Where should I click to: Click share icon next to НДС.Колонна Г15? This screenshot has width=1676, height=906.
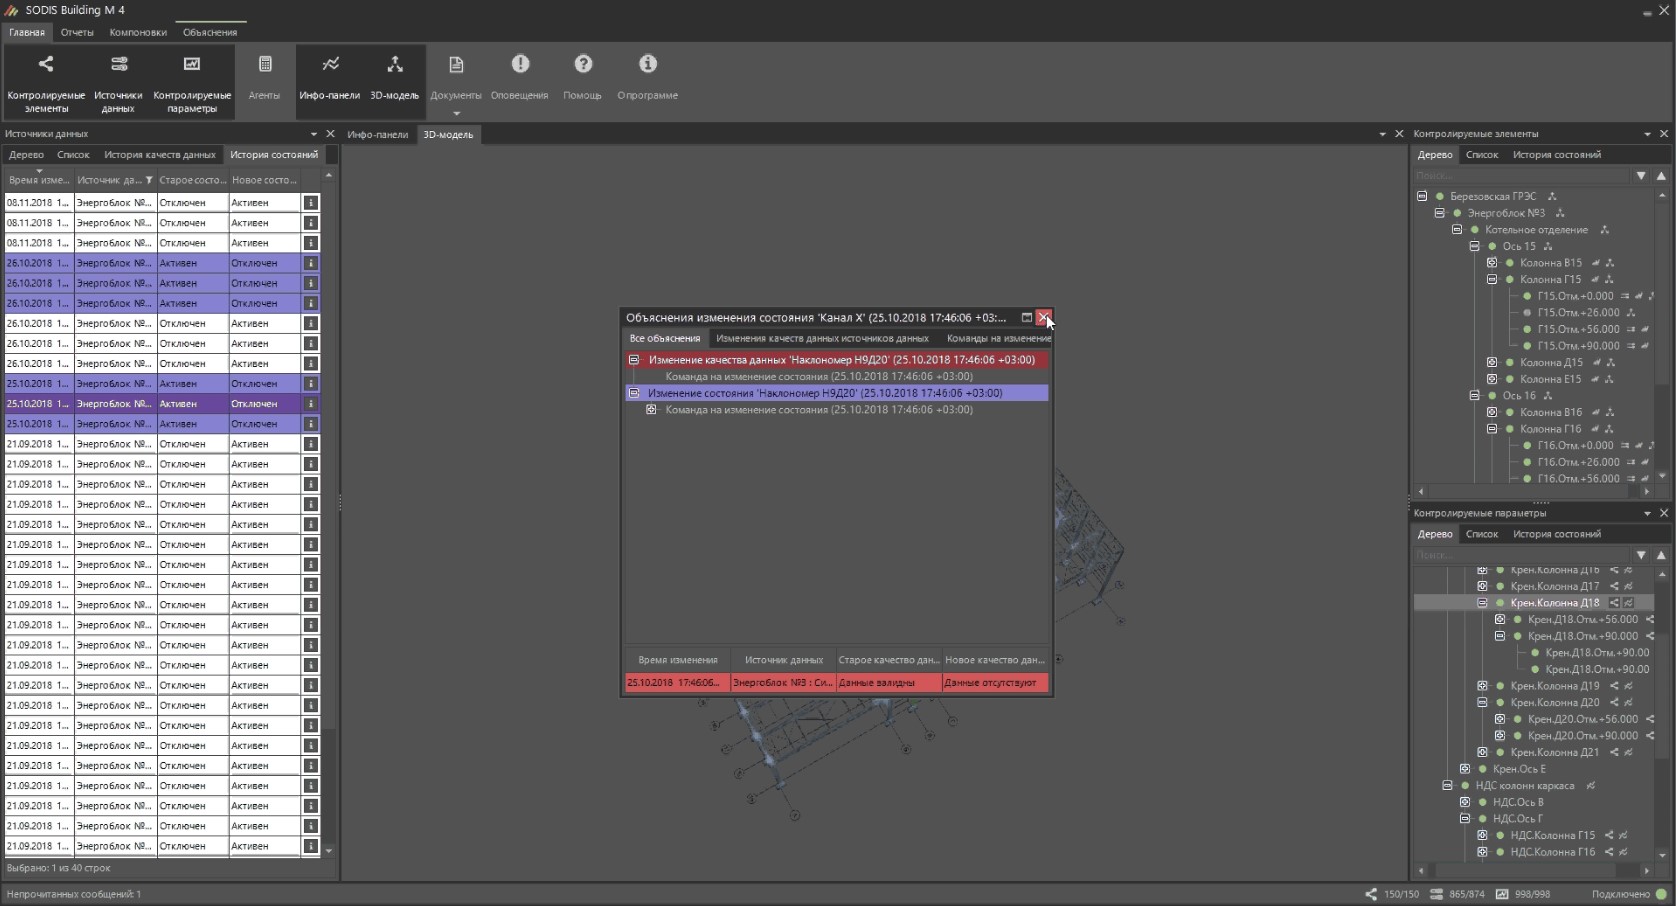[1609, 836]
